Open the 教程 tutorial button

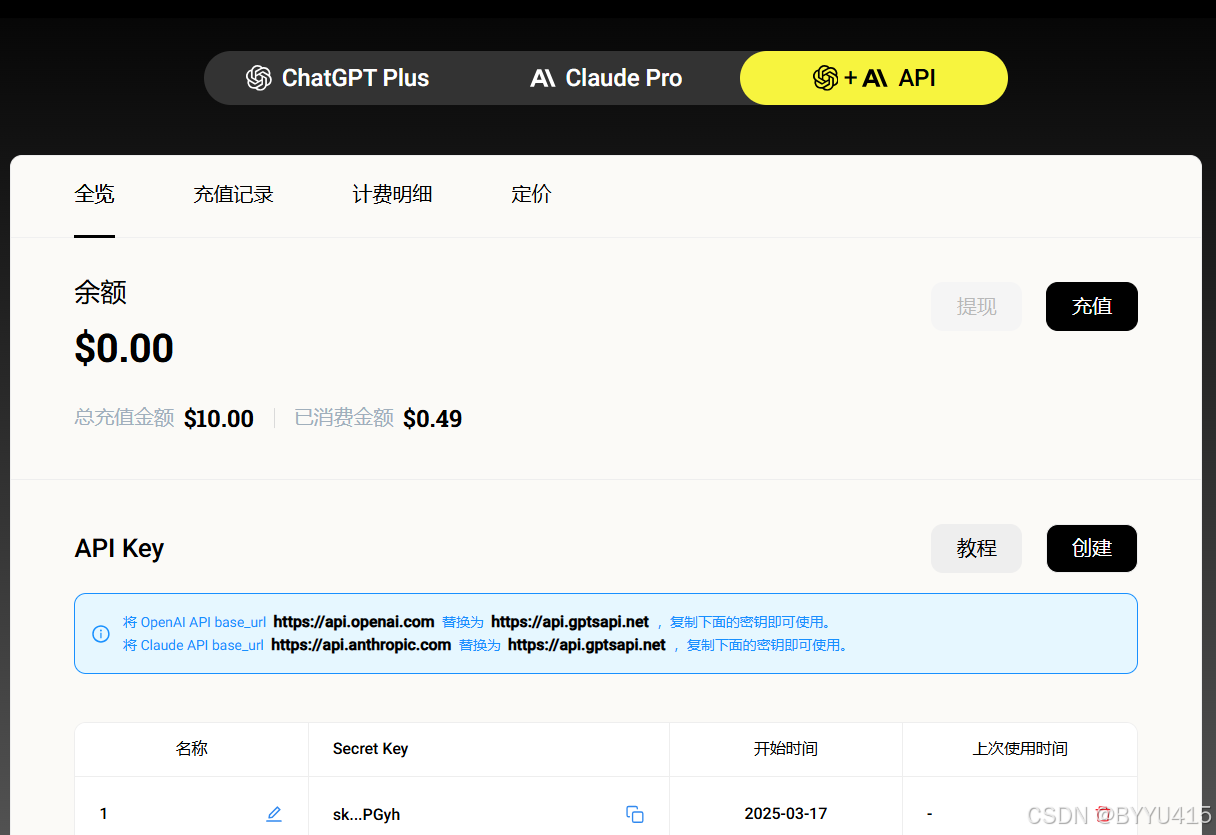(976, 548)
